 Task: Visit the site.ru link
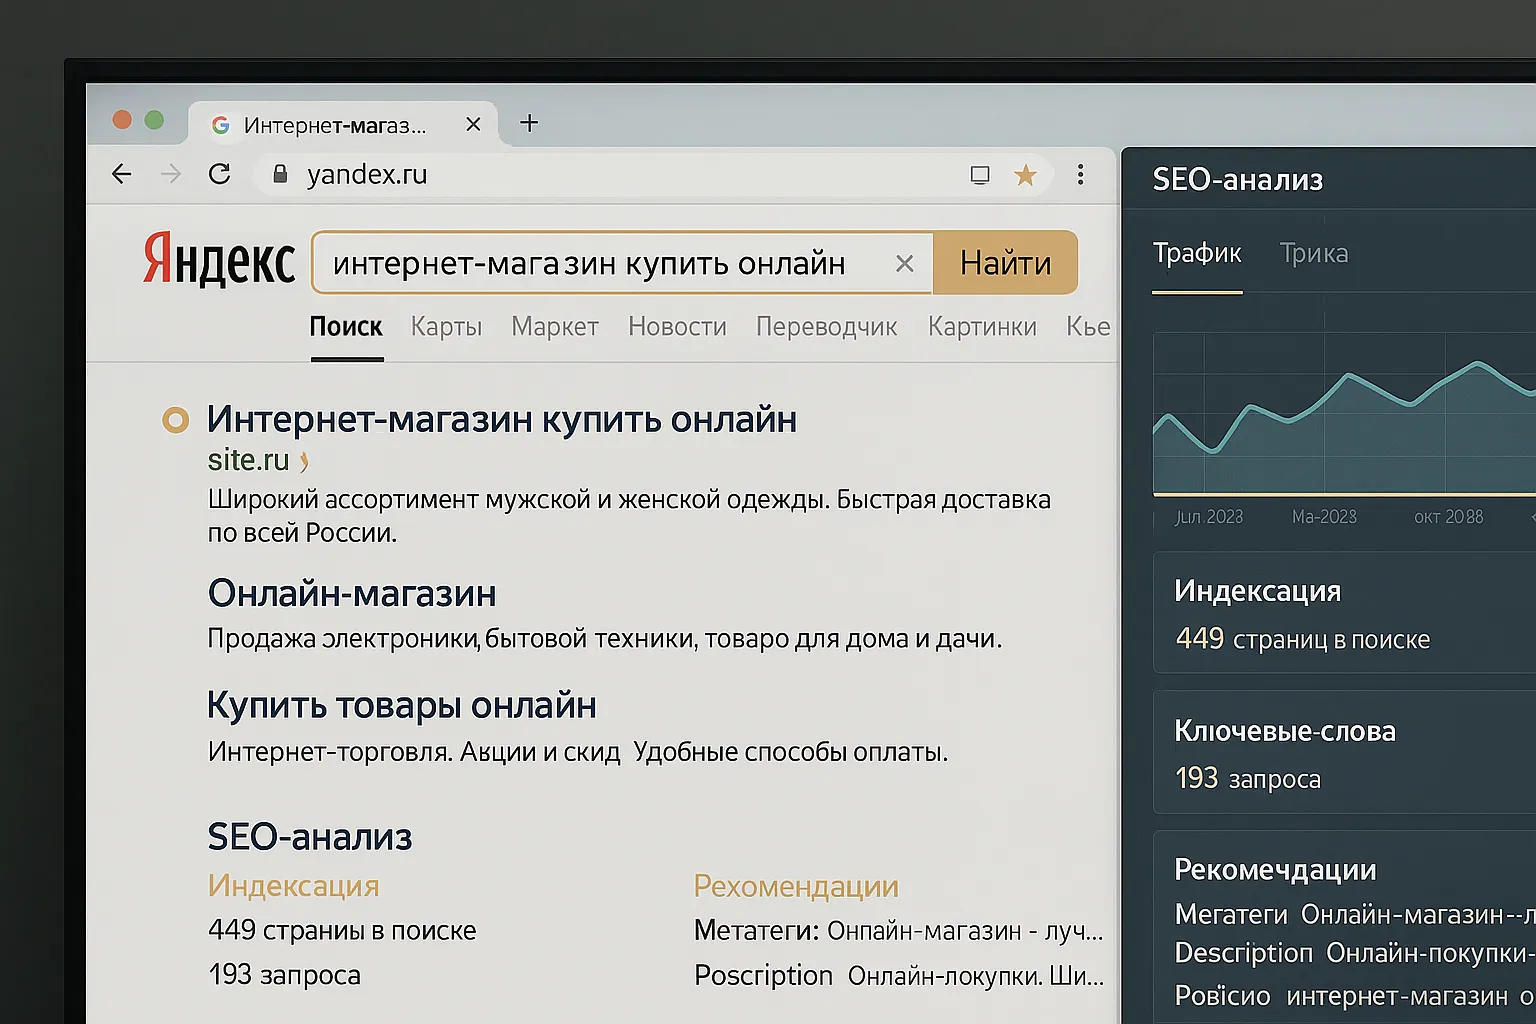coord(248,460)
